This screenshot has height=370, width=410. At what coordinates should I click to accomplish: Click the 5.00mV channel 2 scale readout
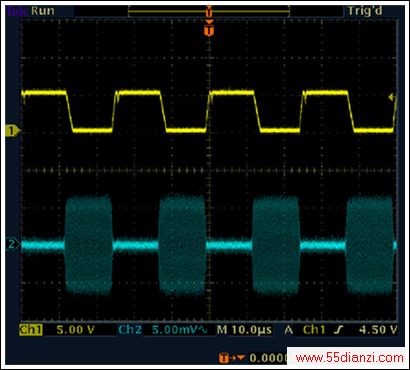coord(179,330)
